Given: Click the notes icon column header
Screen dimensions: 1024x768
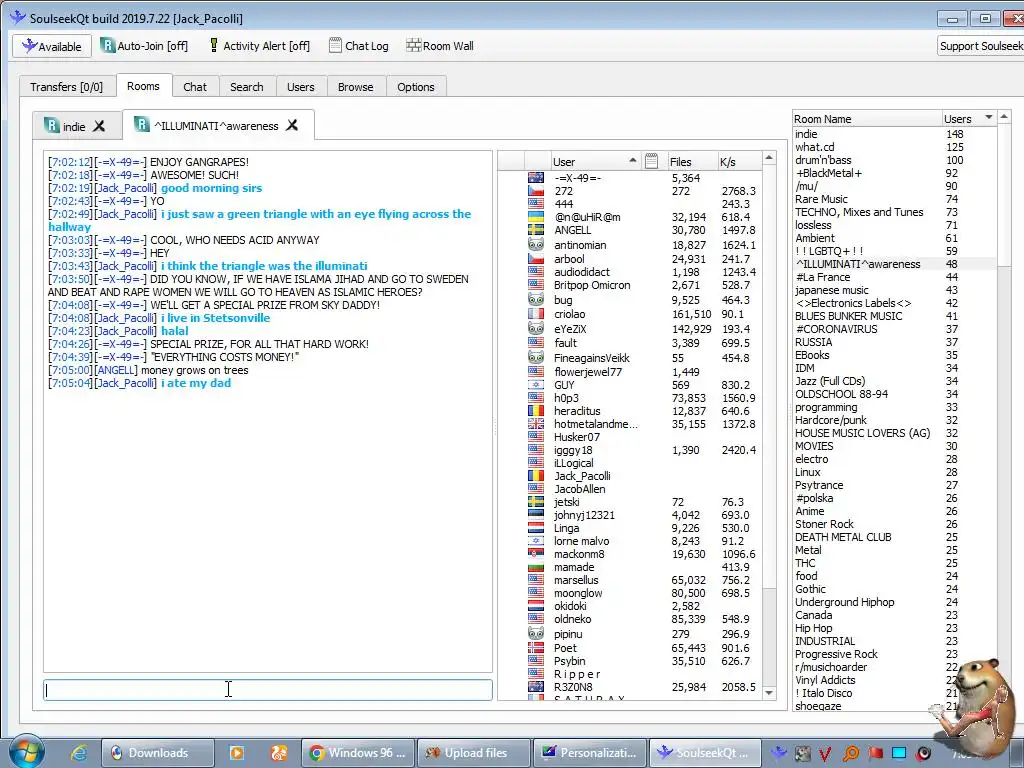Looking at the screenshot, I should [x=651, y=161].
